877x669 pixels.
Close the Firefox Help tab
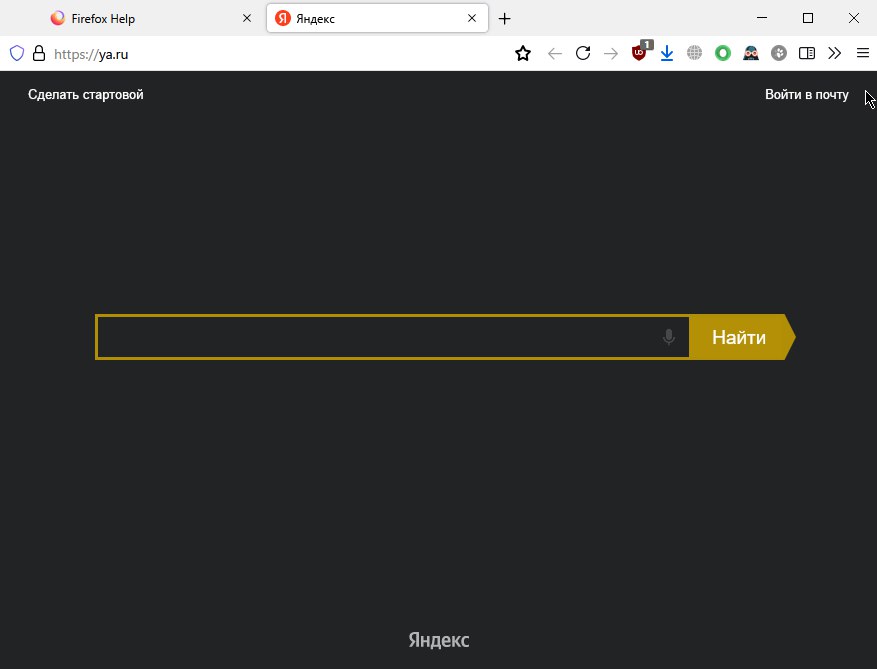click(247, 18)
